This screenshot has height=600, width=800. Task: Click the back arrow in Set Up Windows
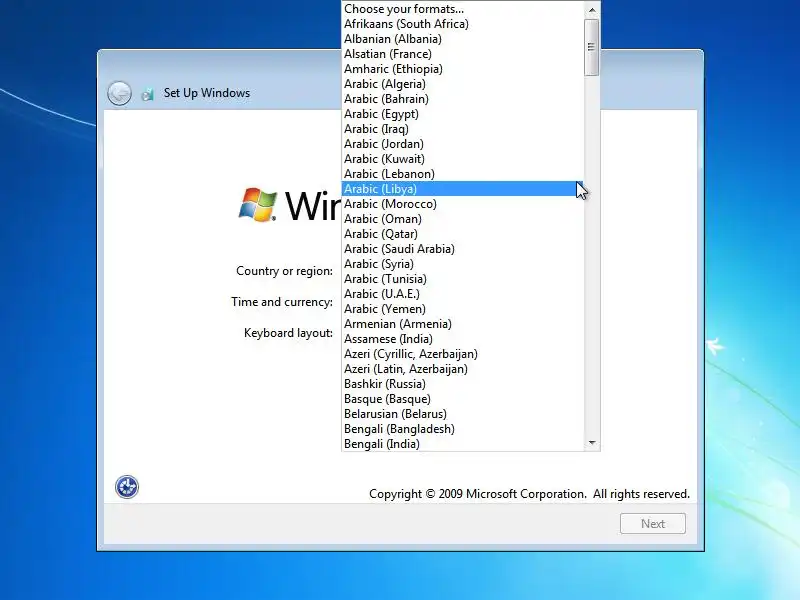pyautogui.click(x=119, y=93)
